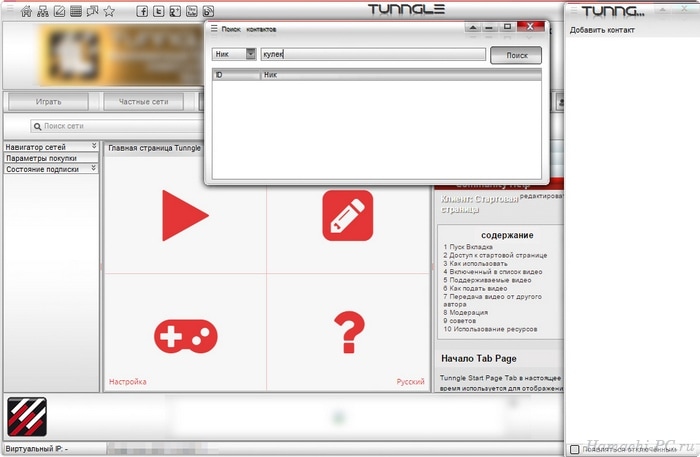Open the Главная страница Tunngle tab

click(154, 148)
